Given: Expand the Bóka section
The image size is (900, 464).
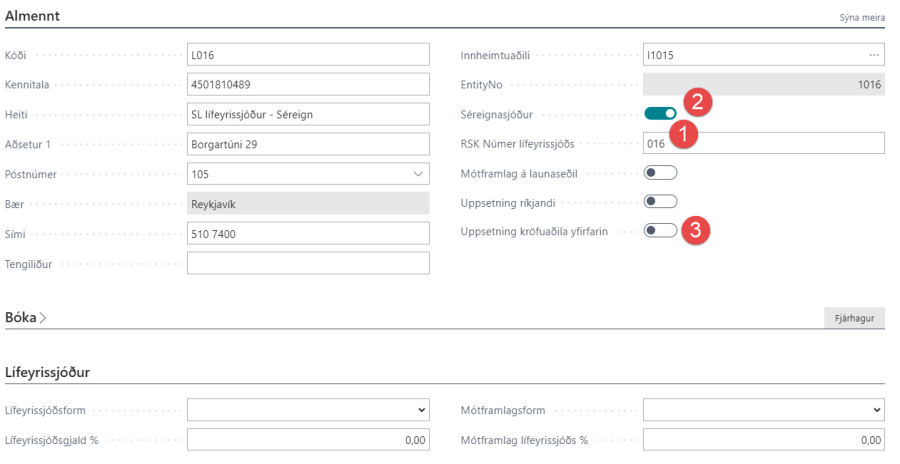Looking at the screenshot, I should click(26, 317).
